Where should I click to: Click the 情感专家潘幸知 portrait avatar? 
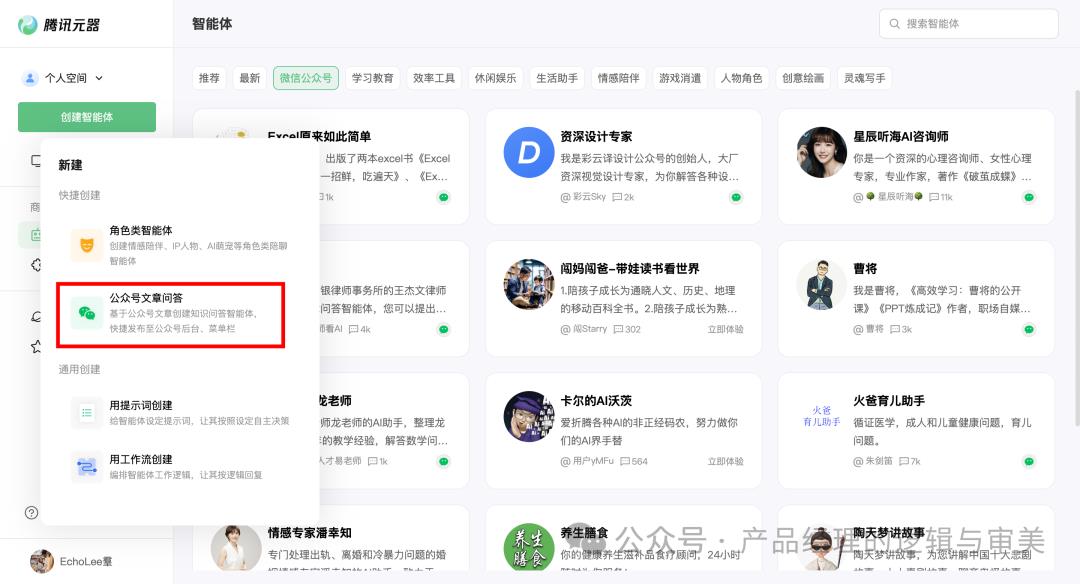pos(236,548)
